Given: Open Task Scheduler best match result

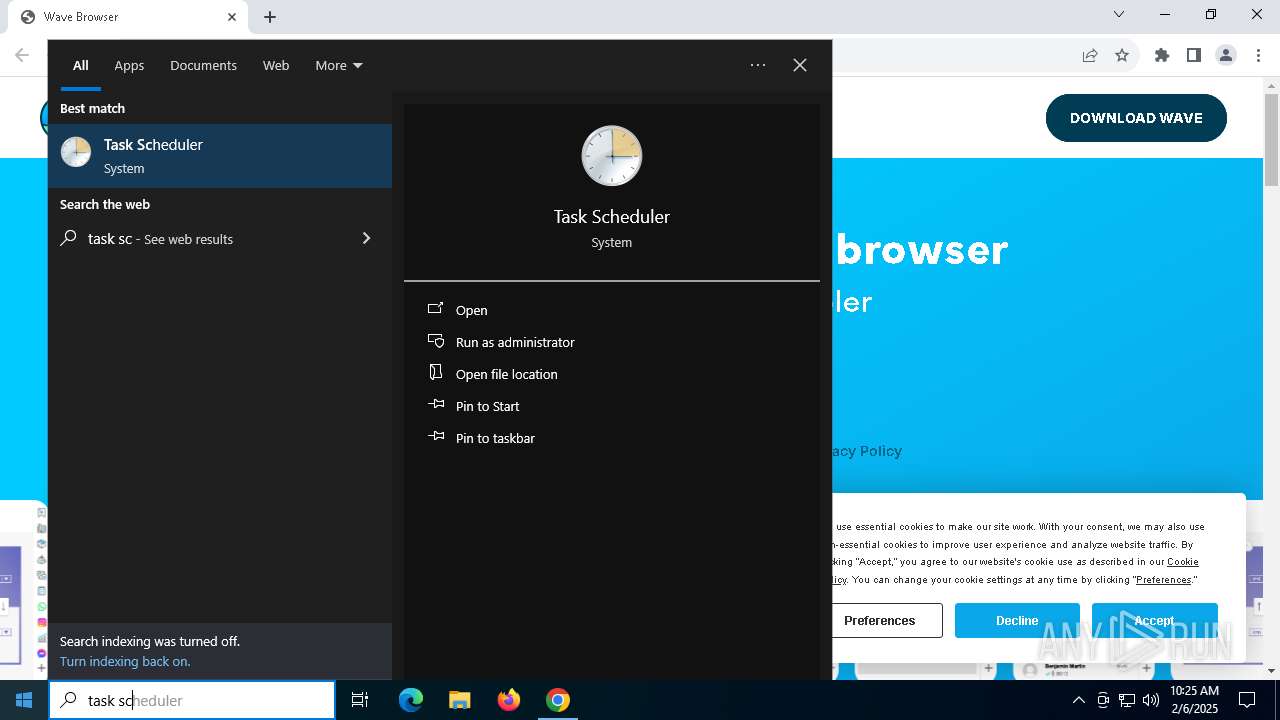Looking at the screenshot, I should click(x=220, y=156).
